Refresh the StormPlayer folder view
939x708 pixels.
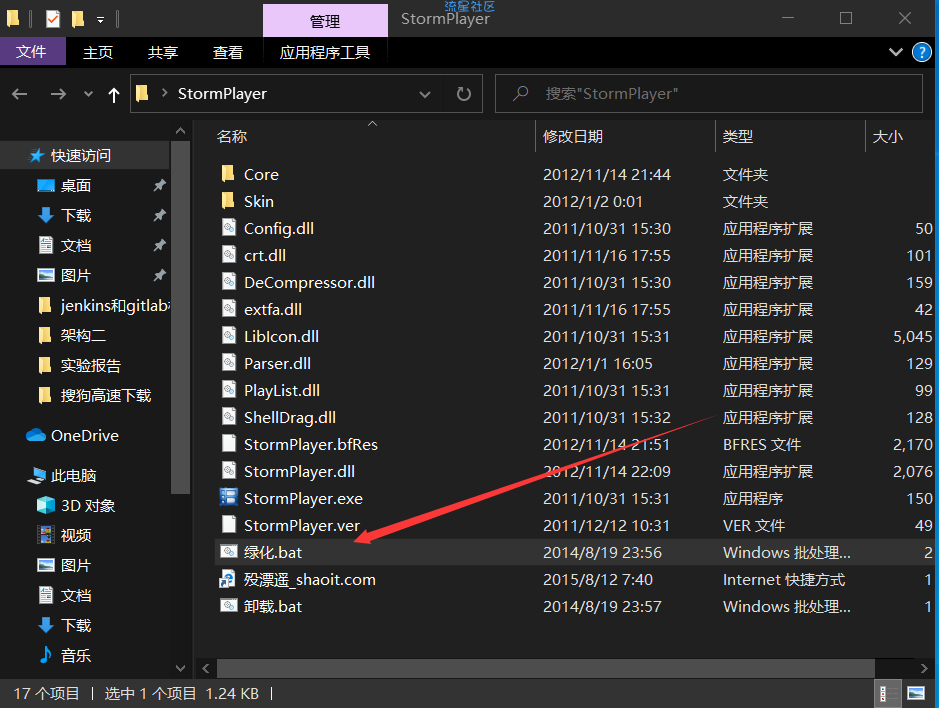pos(464,94)
